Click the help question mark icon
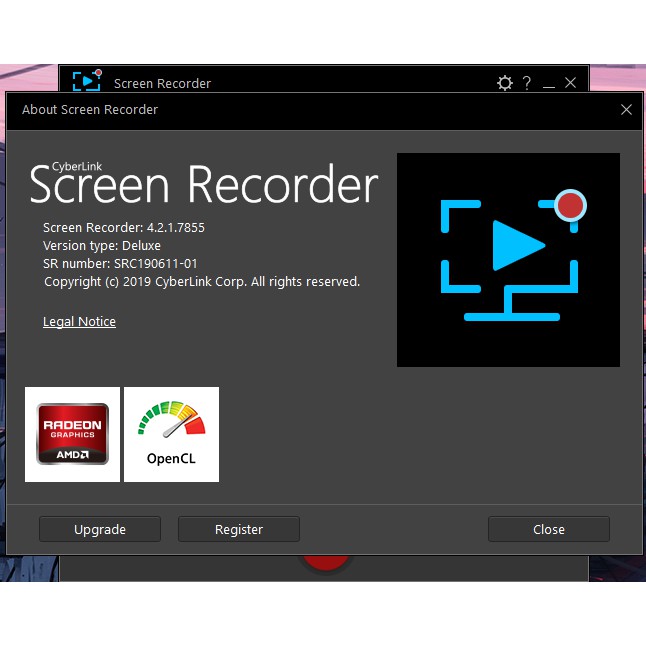Image resolution: width=646 pixels, height=646 pixels. click(527, 83)
